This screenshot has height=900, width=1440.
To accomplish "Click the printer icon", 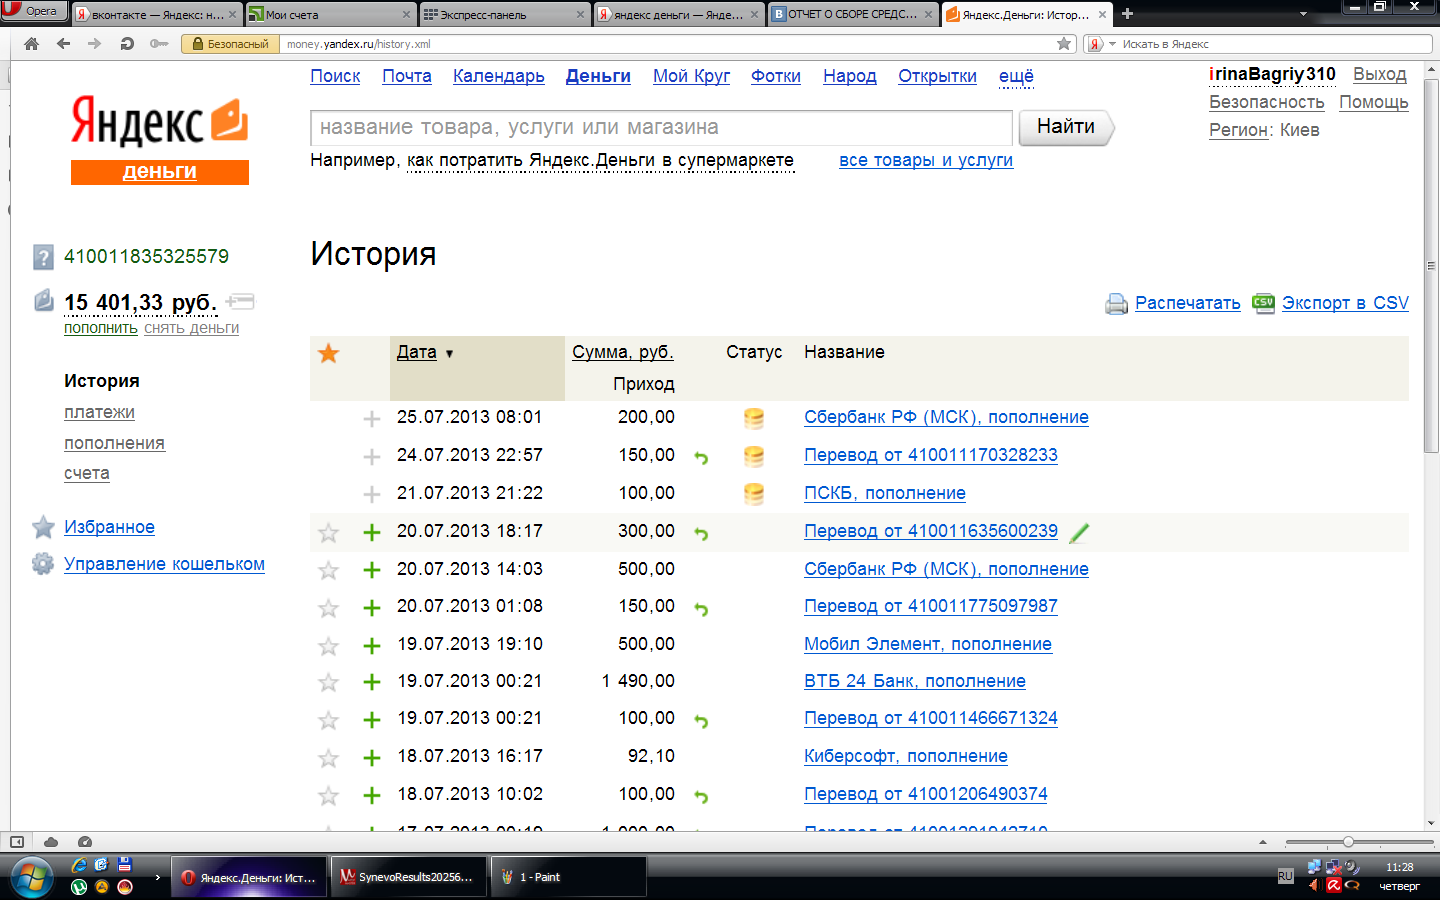I will (1116, 304).
